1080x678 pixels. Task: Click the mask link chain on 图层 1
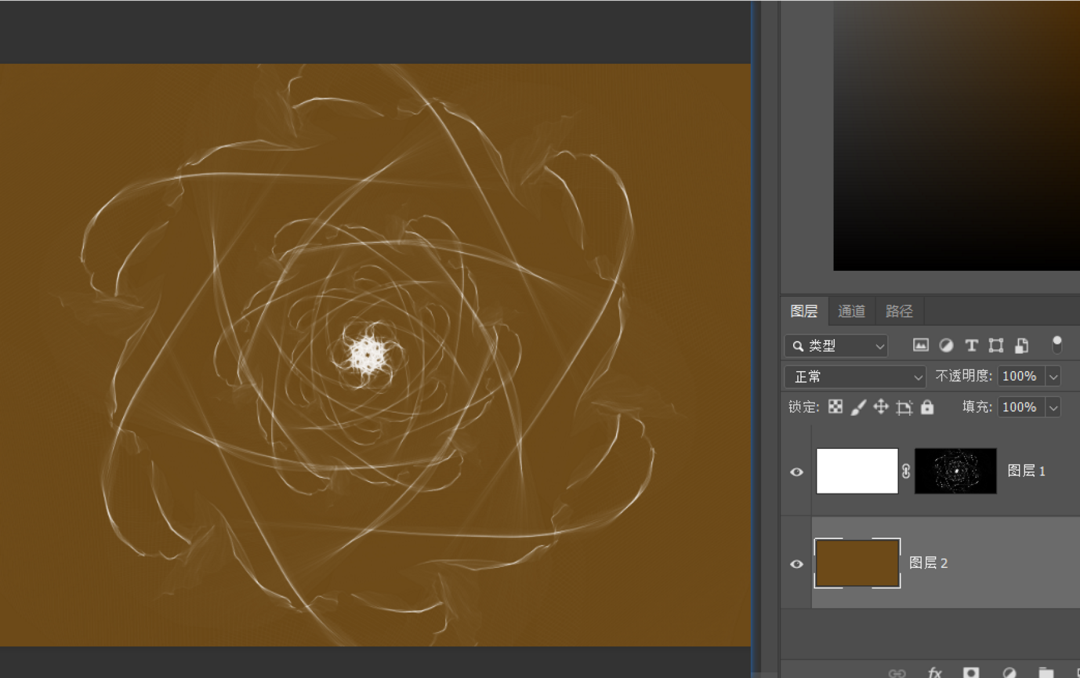(x=906, y=471)
